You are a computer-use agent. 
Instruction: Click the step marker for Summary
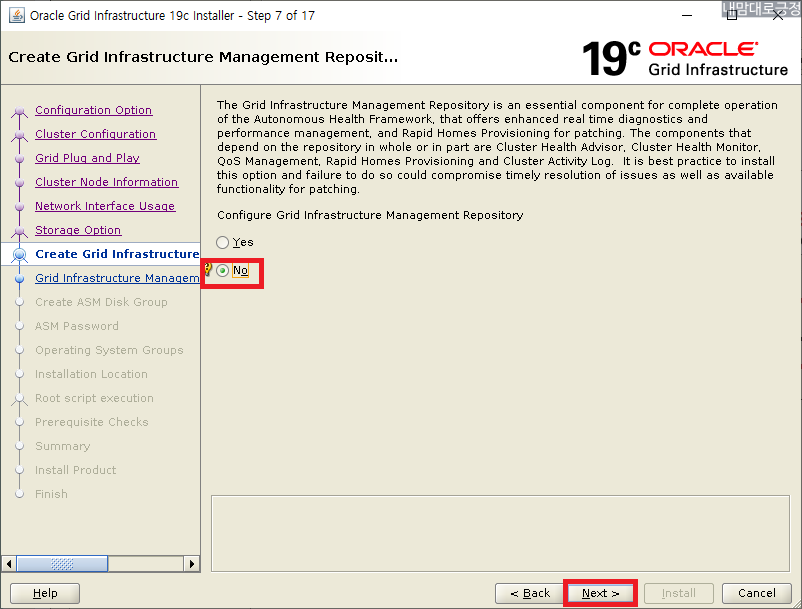click(x=19, y=446)
